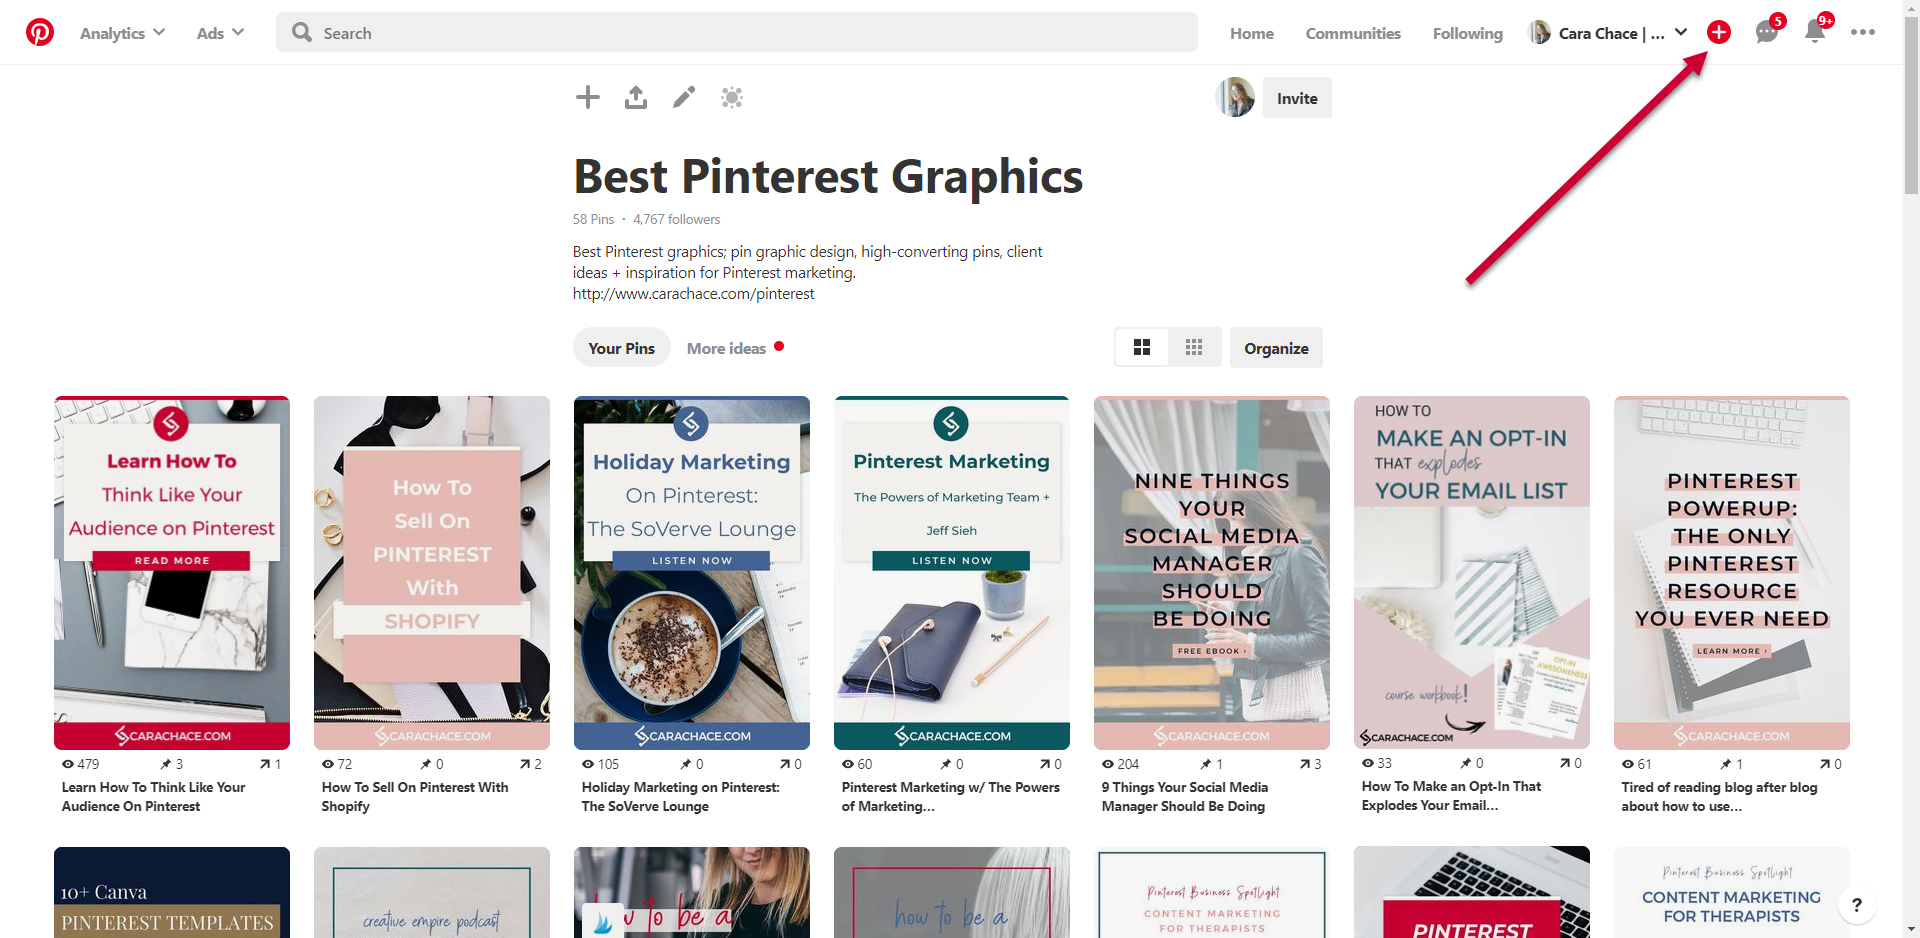
Task: Open the Analytics dropdown menu
Action: point(122,33)
